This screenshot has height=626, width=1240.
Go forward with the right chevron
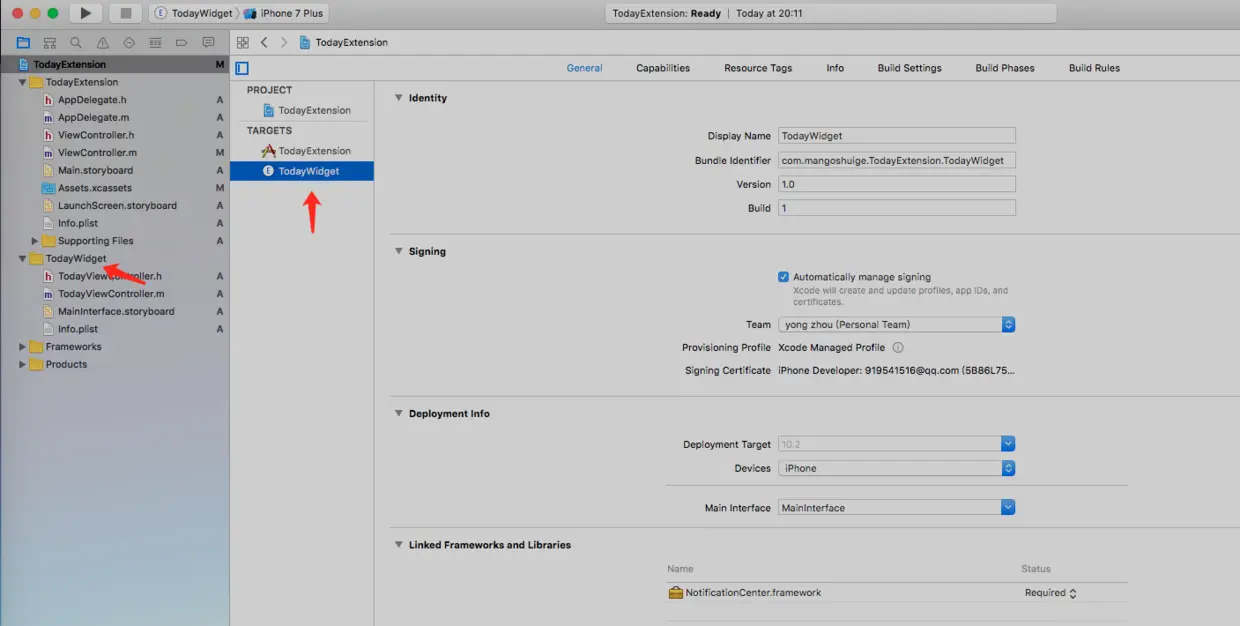tap(284, 43)
